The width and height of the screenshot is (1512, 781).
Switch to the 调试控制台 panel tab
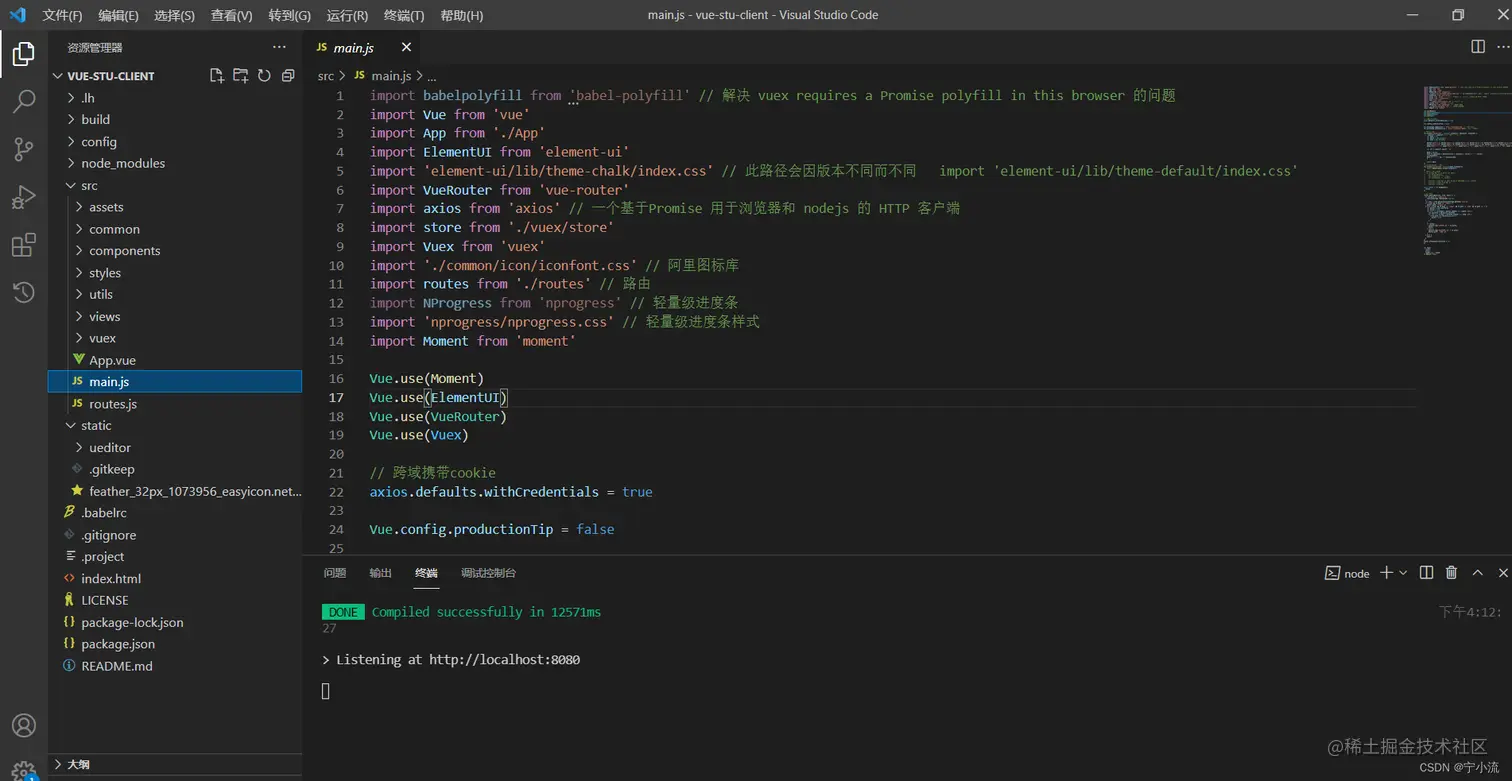(489, 573)
